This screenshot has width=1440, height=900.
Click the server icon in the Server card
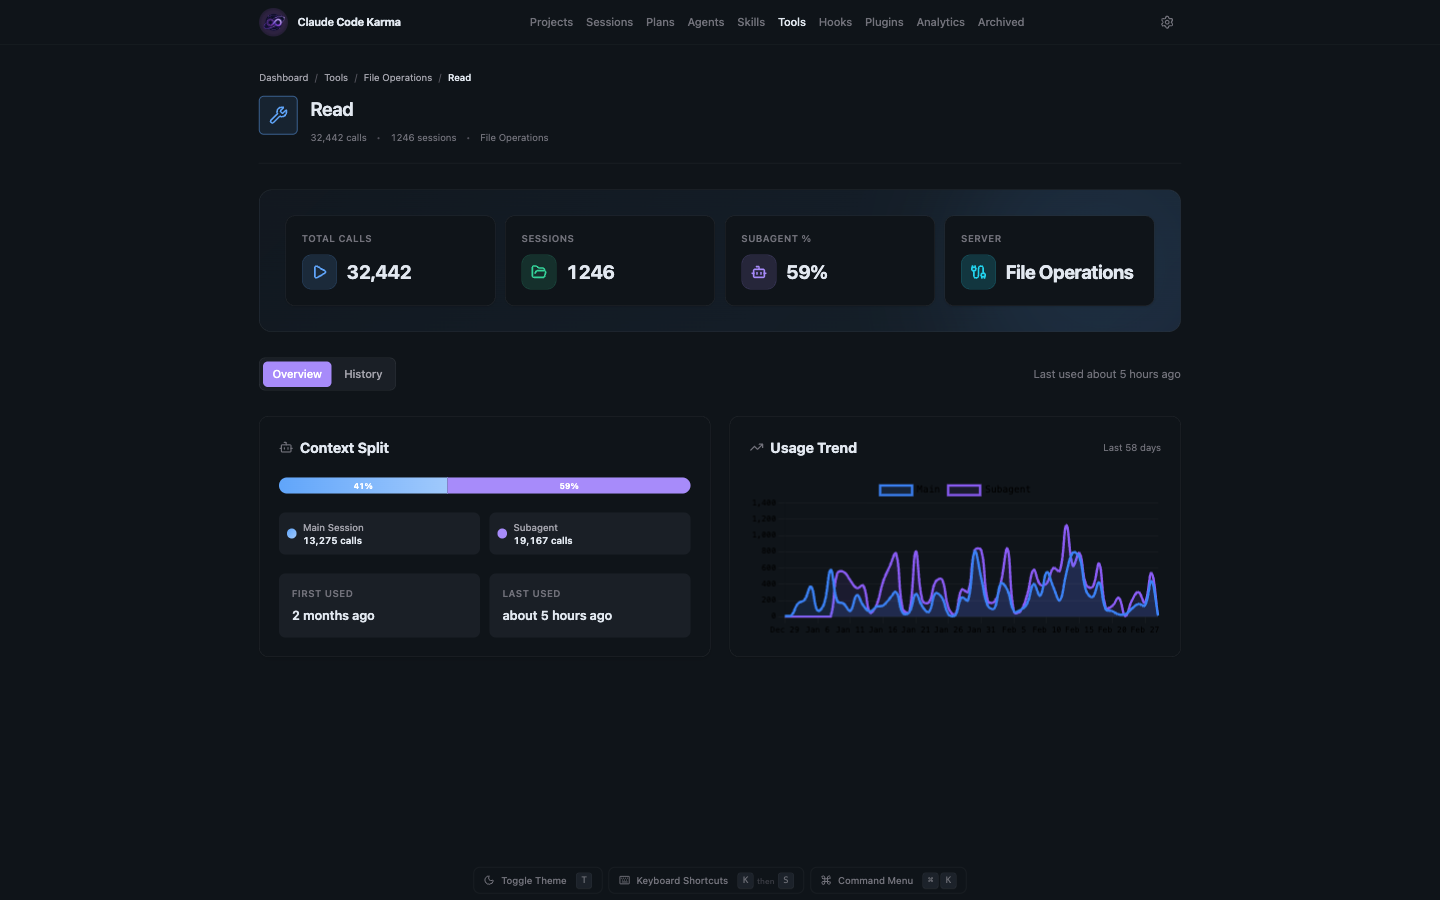978,272
